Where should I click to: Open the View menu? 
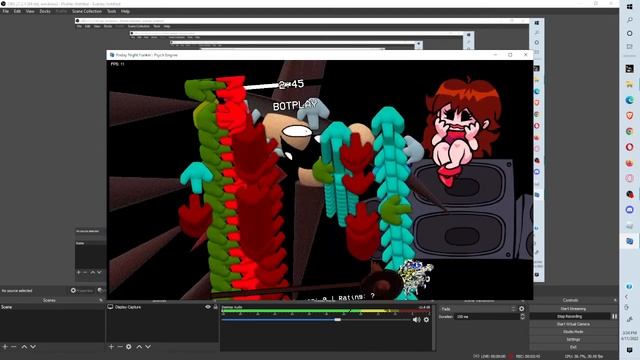click(x=30, y=11)
